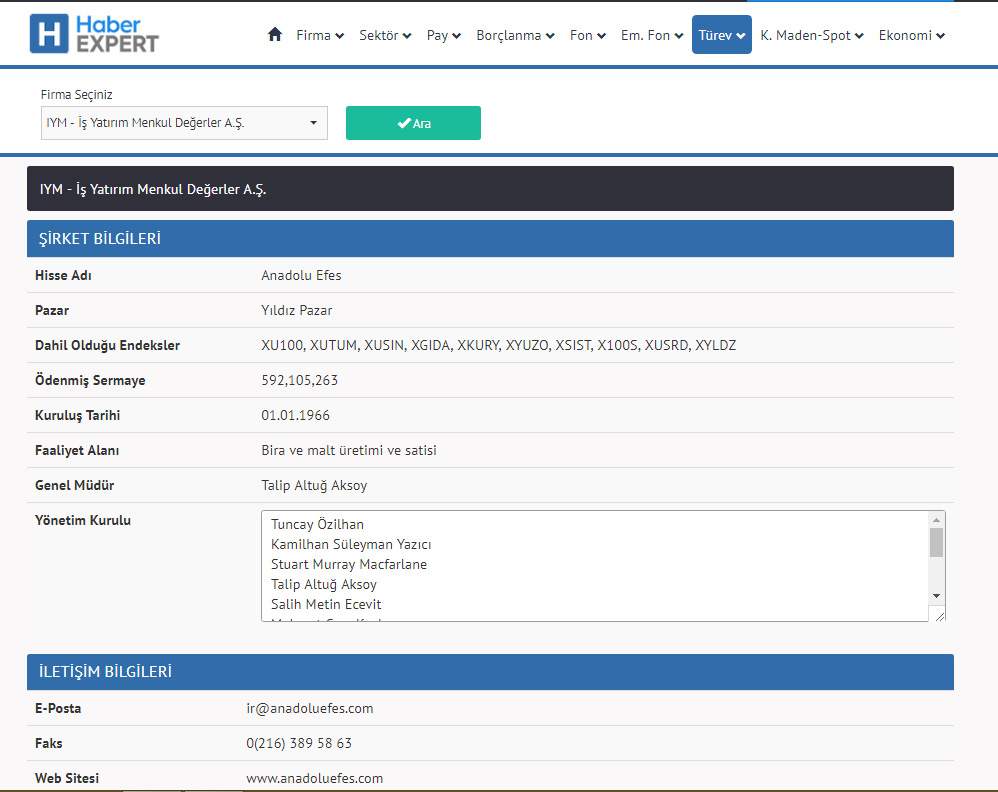The width and height of the screenshot is (998, 792).
Task: Click the green Ara search button
Action: point(413,123)
